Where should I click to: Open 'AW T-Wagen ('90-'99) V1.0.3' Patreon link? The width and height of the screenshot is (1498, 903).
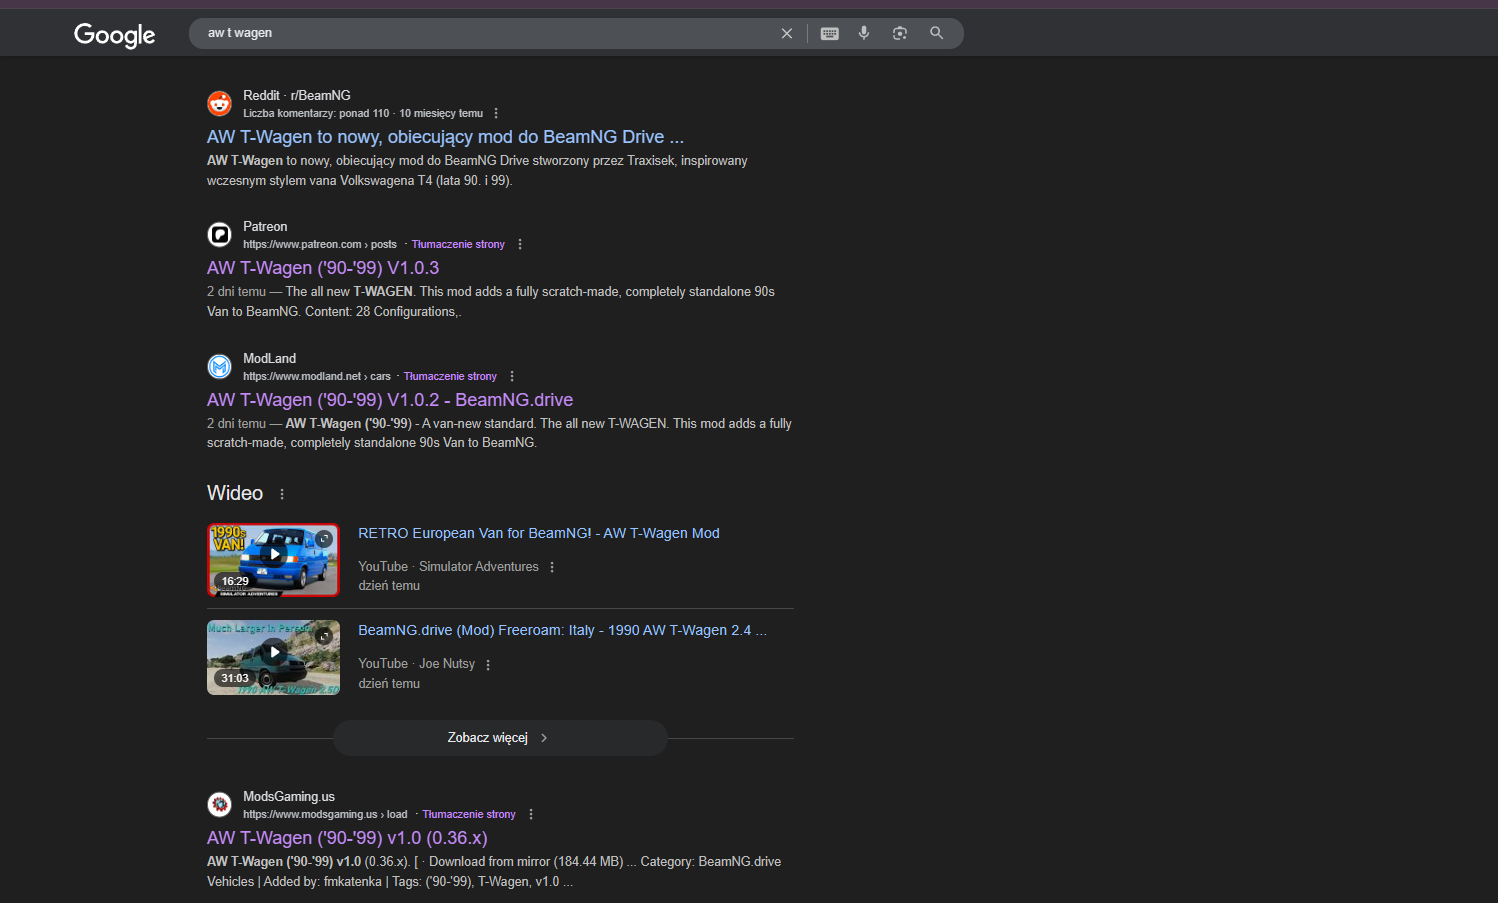click(323, 268)
